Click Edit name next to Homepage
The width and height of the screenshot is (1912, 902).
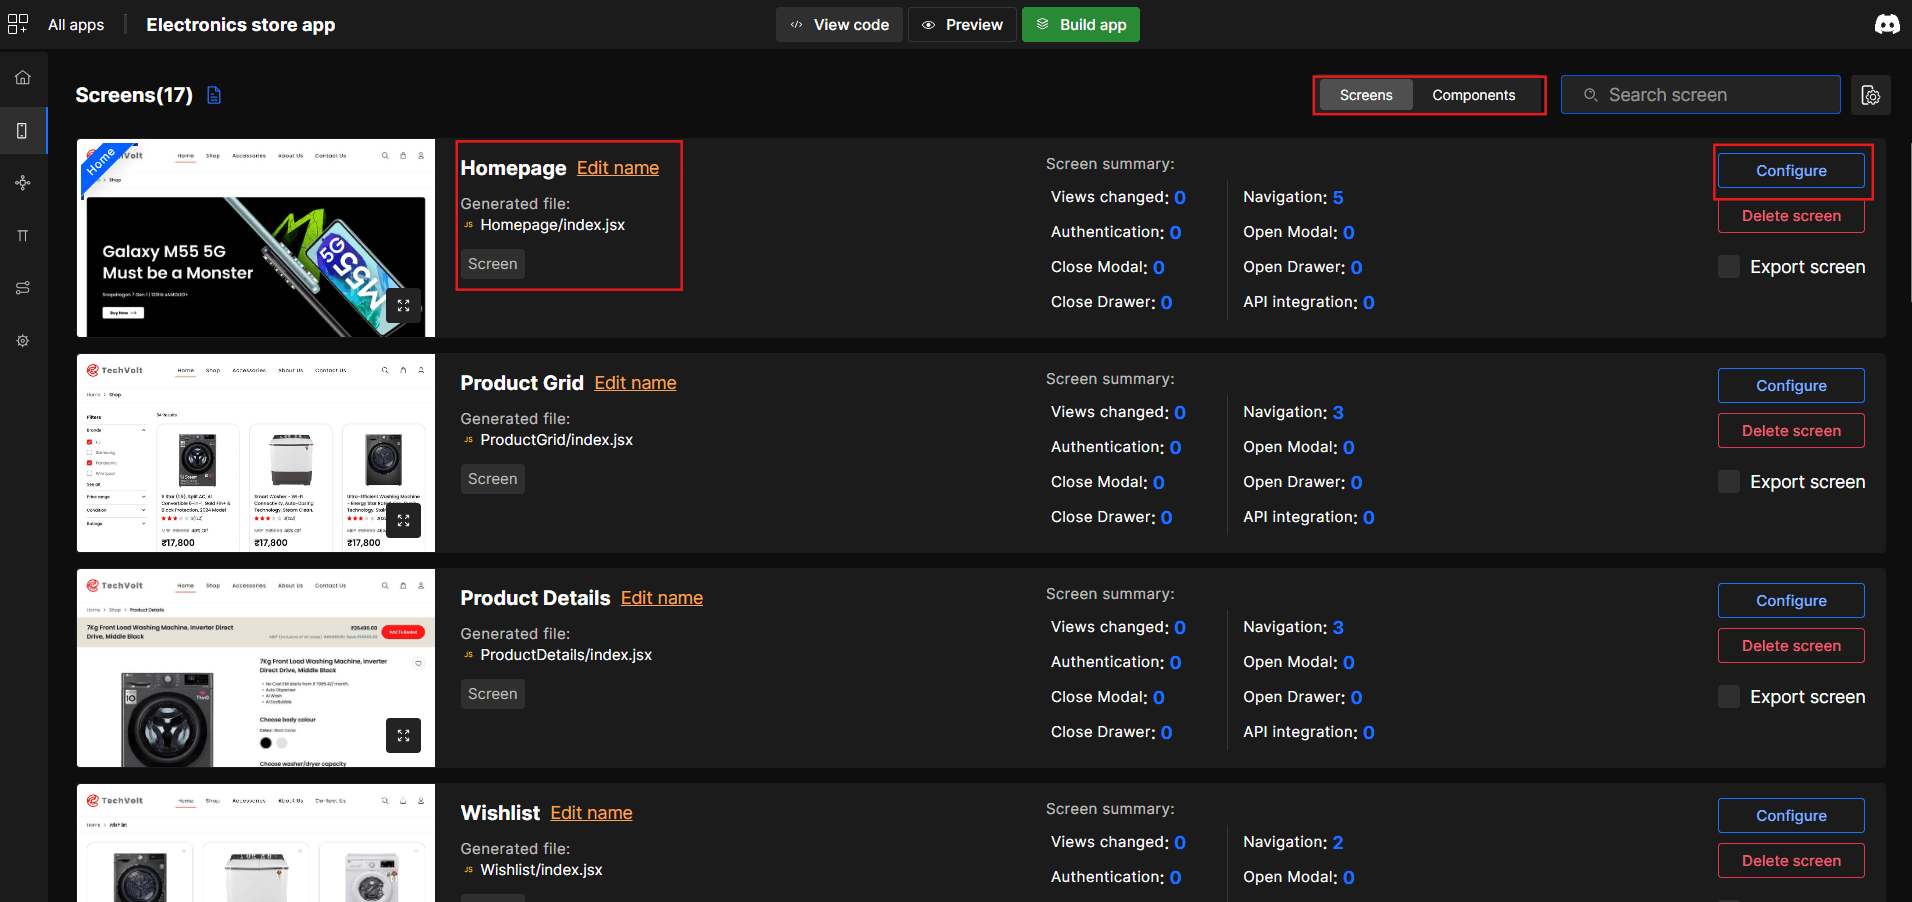pyautogui.click(x=618, y=168)
